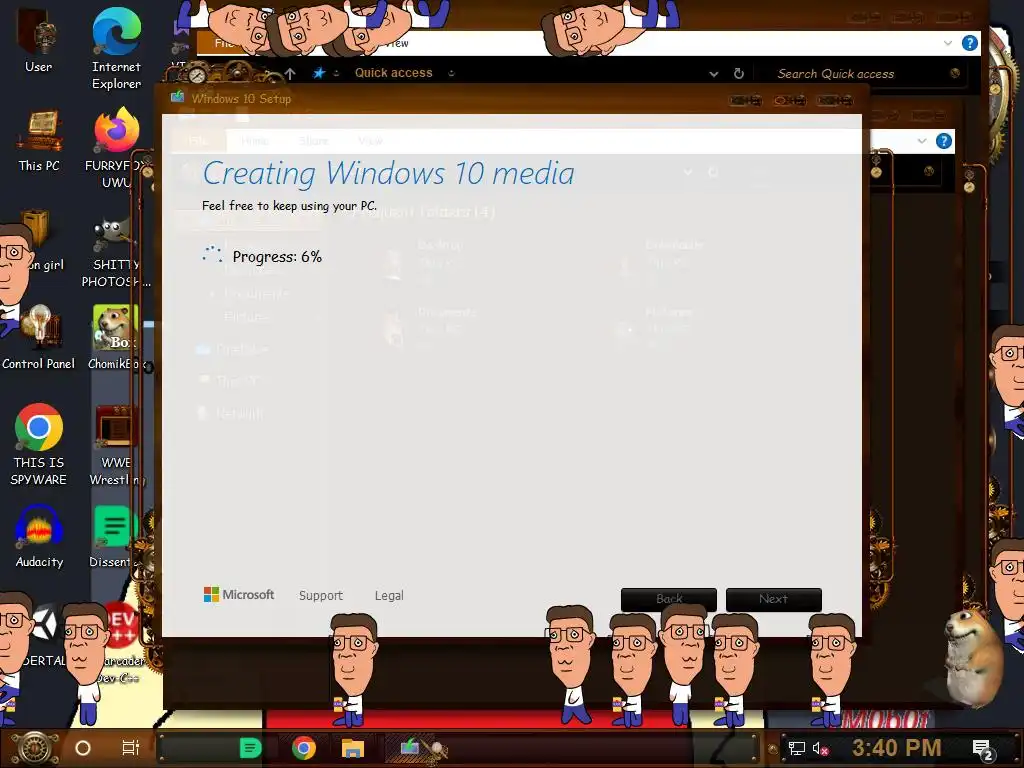Open the notification center icon
The height and width of the screenshot is (768, 1024).
click(x=982, y=750)
